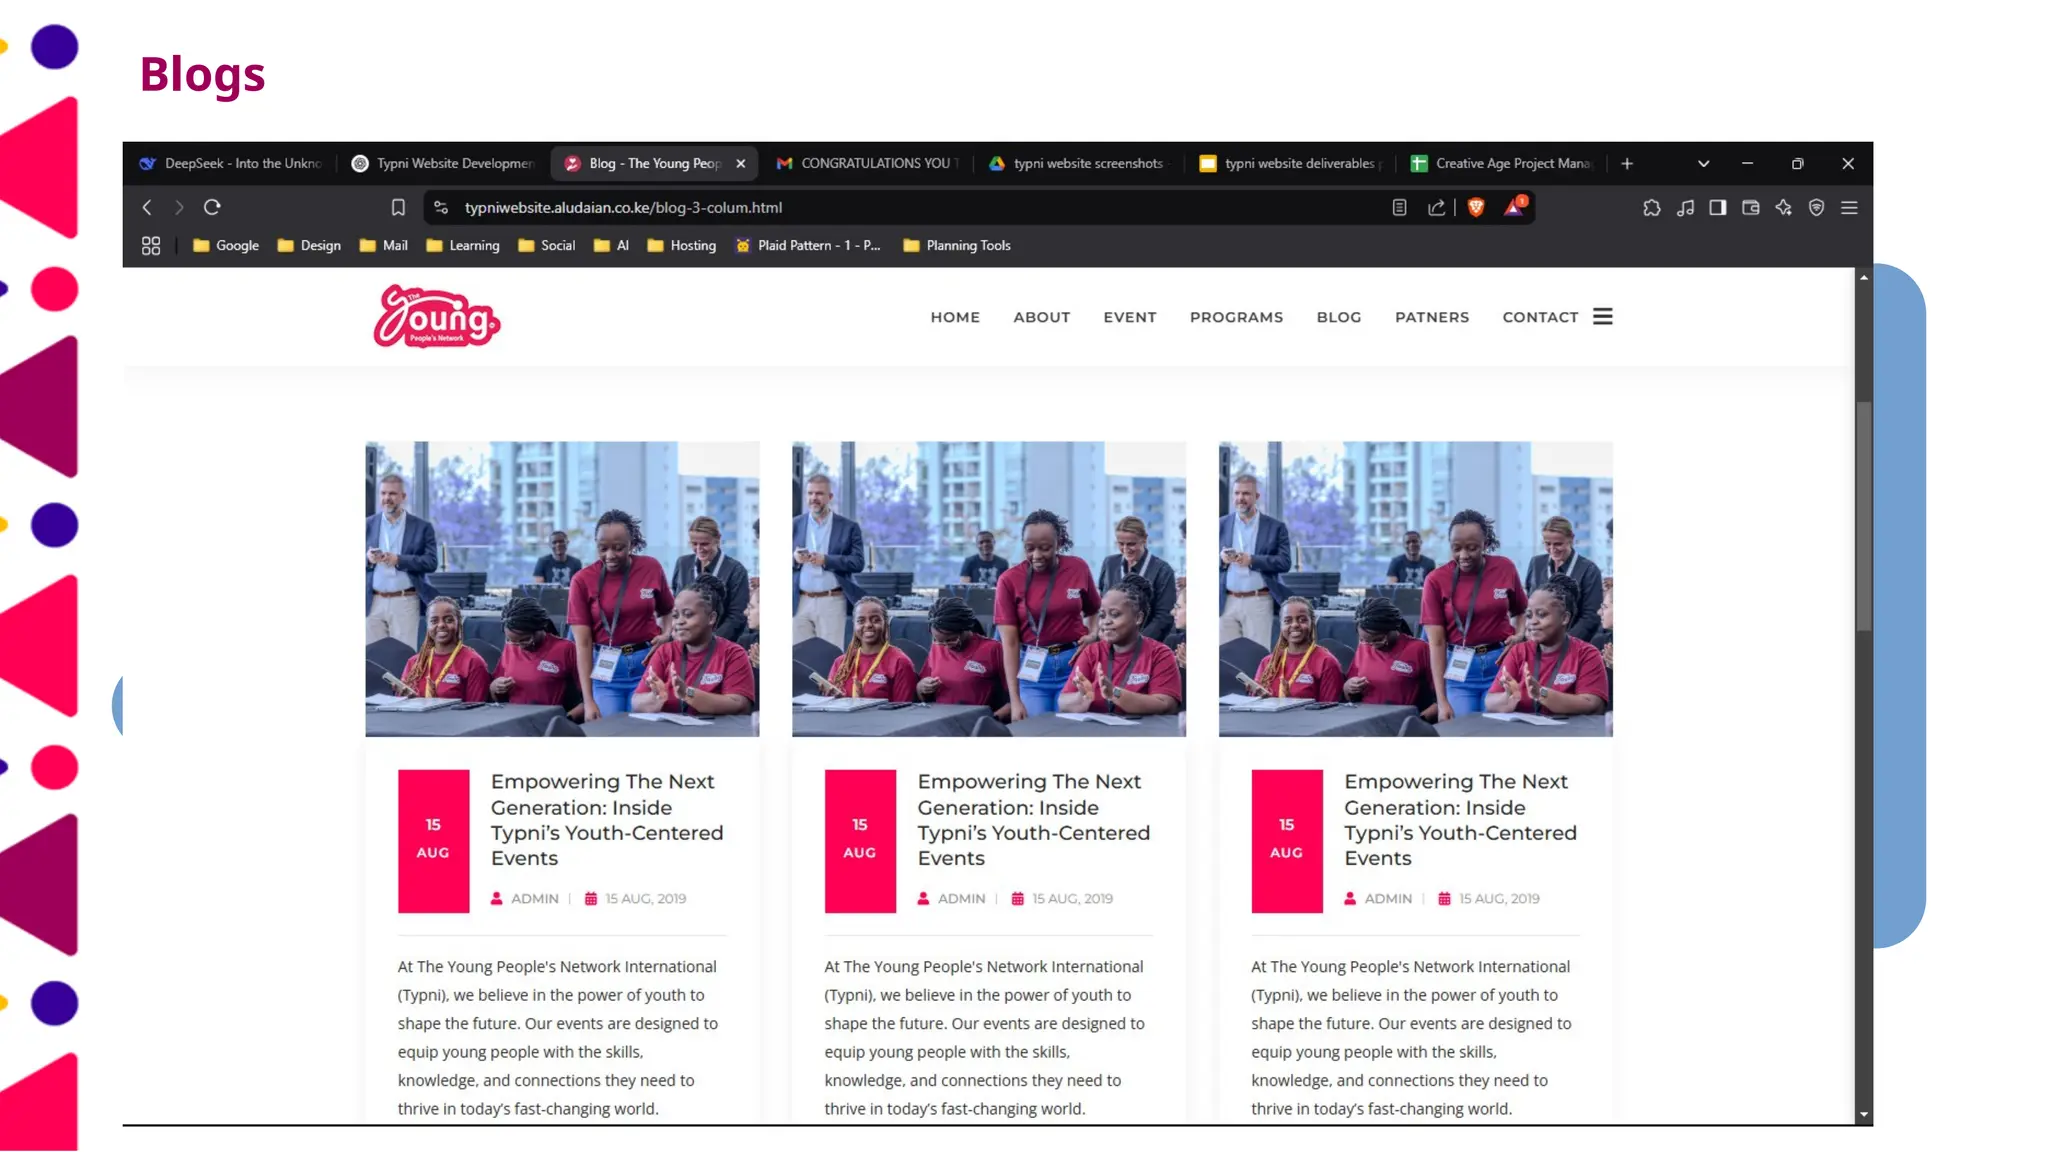Click the pink 15 AUG badge on middle post
This screenshot has width=2048, height=1152.
pos(860,841)
